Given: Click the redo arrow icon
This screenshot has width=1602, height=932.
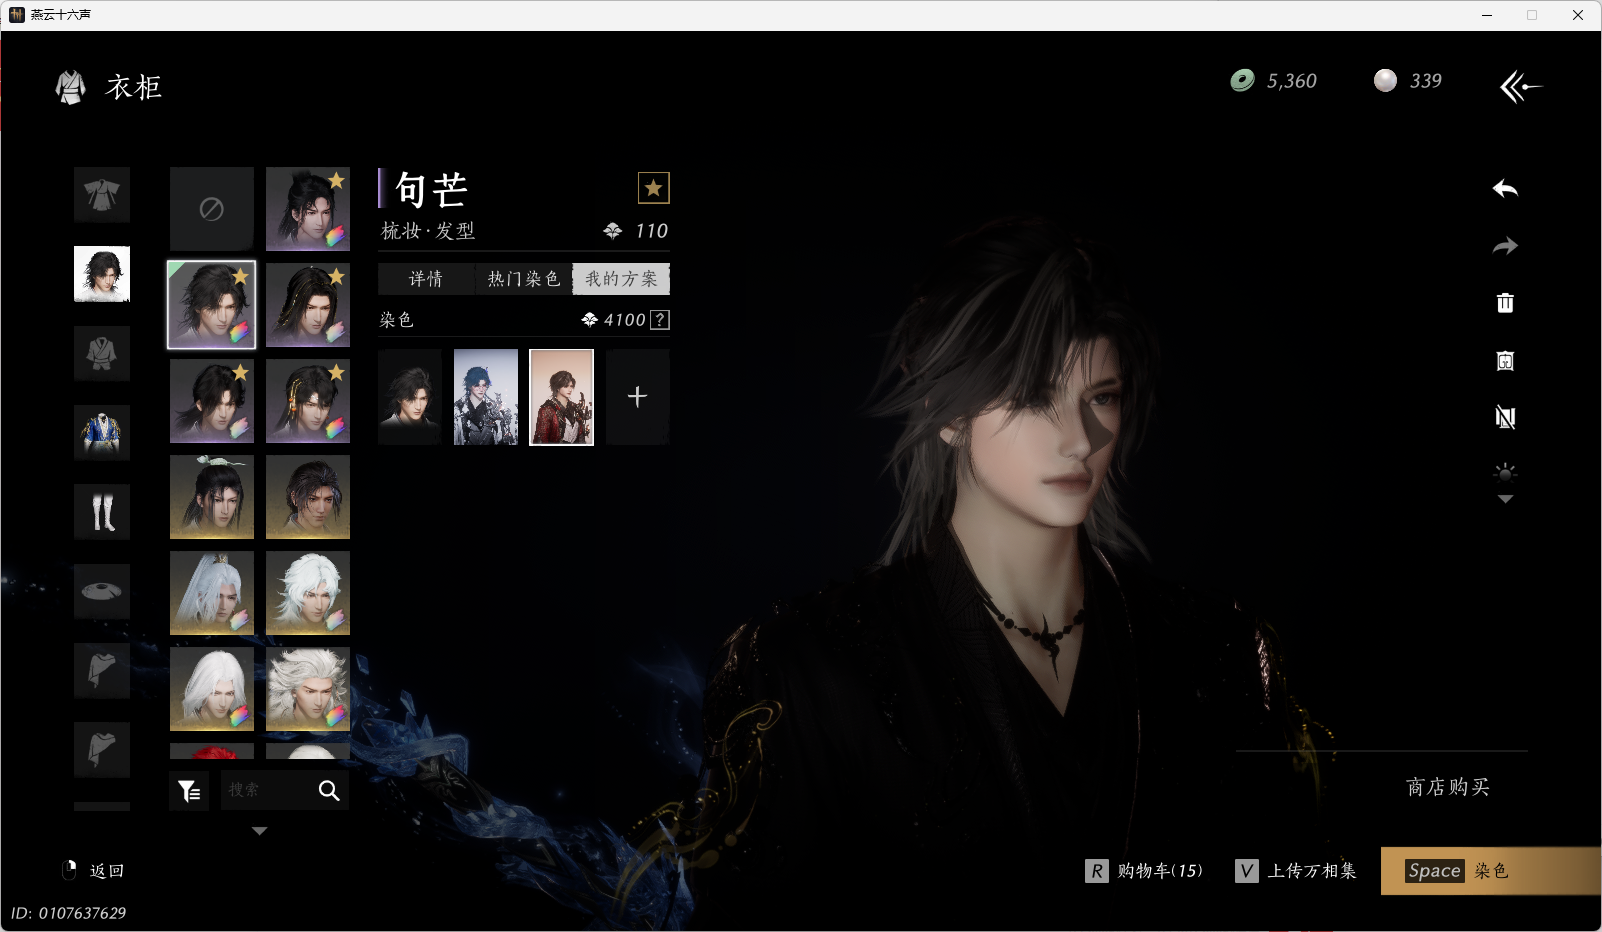Looking at the screenshot, I should pyautogui.click(x=1505, y=246).
